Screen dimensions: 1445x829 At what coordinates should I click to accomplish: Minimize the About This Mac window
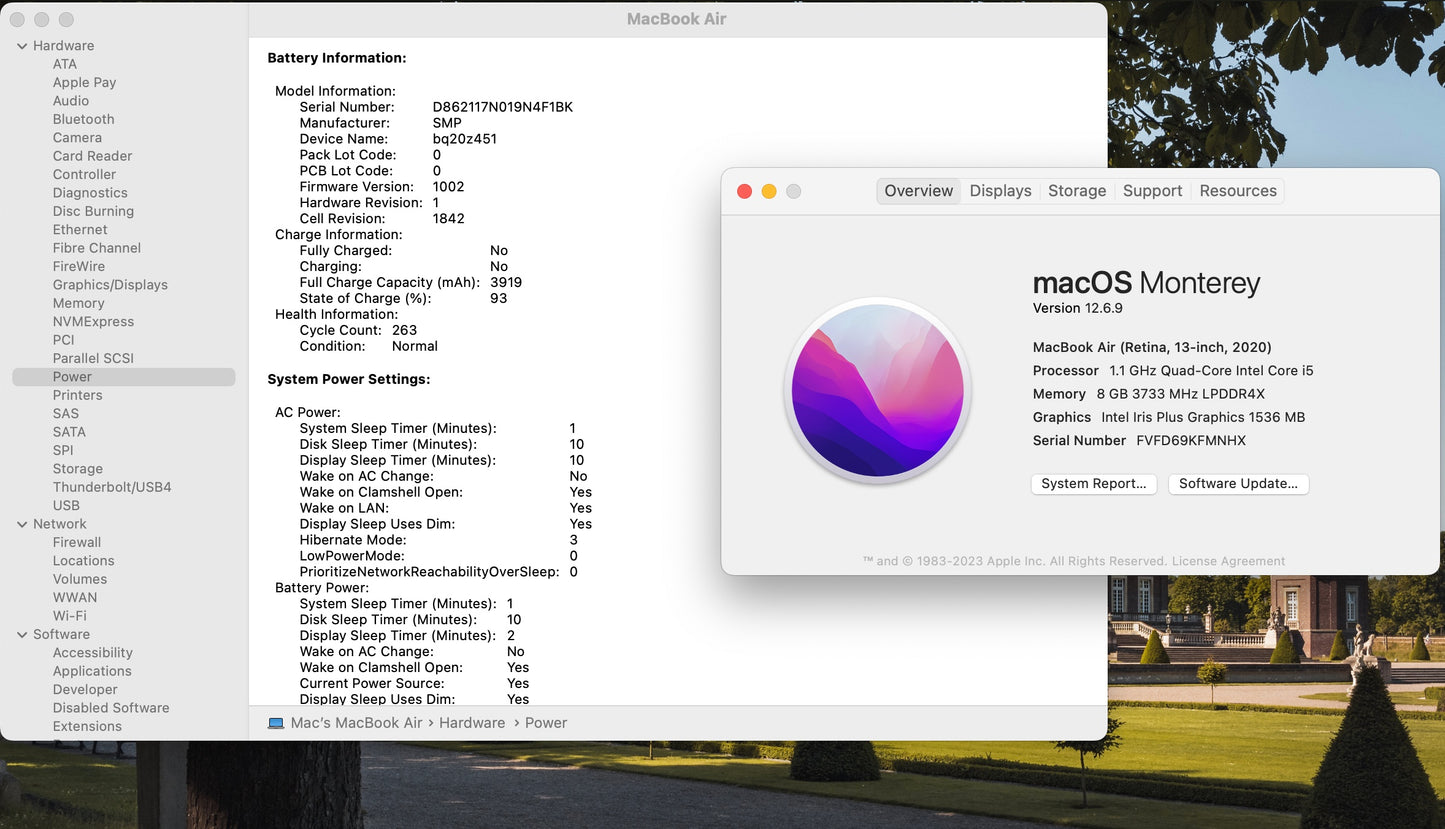pos(769,191)
